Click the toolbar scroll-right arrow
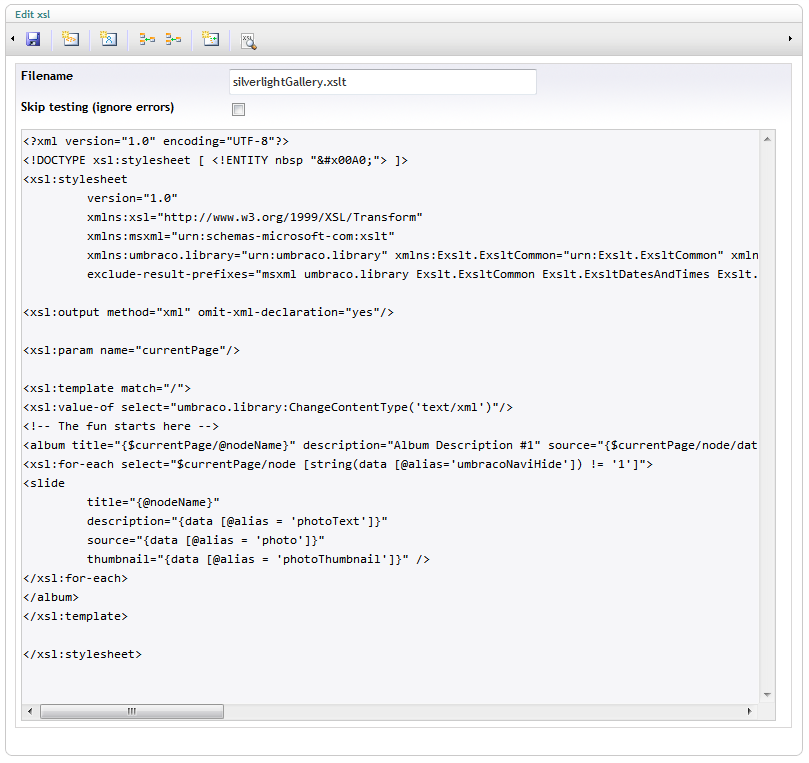This screenshot has height=763, width=809. pos(790,39)
